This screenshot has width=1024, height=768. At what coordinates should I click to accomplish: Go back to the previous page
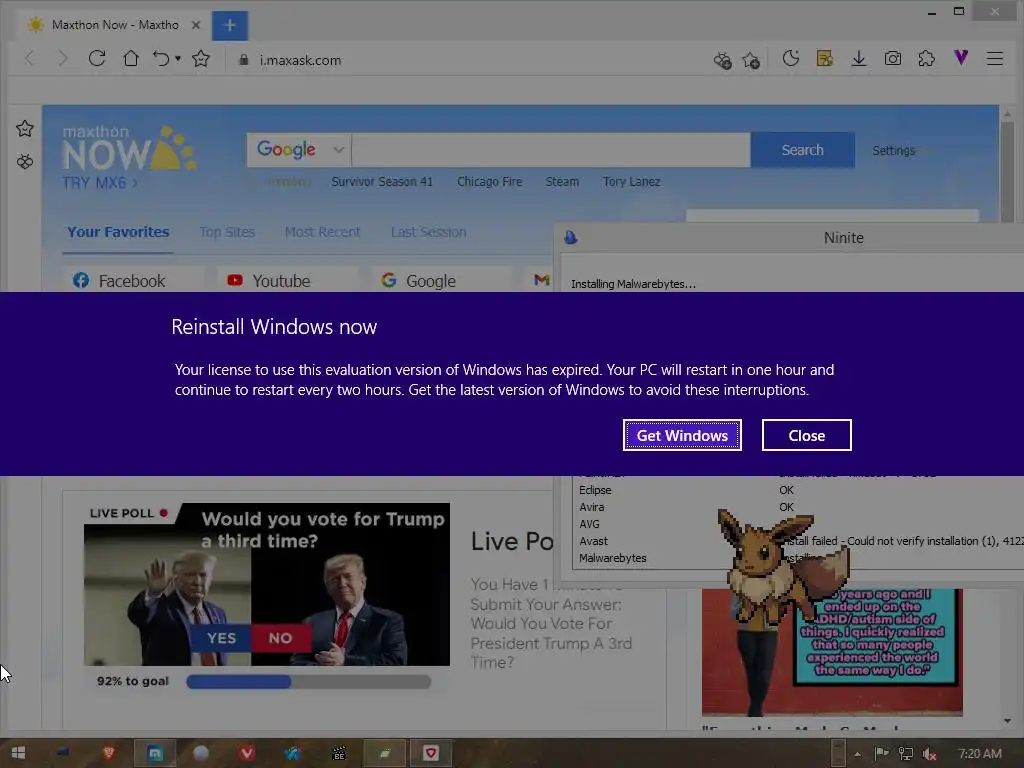tap(29, 59)
